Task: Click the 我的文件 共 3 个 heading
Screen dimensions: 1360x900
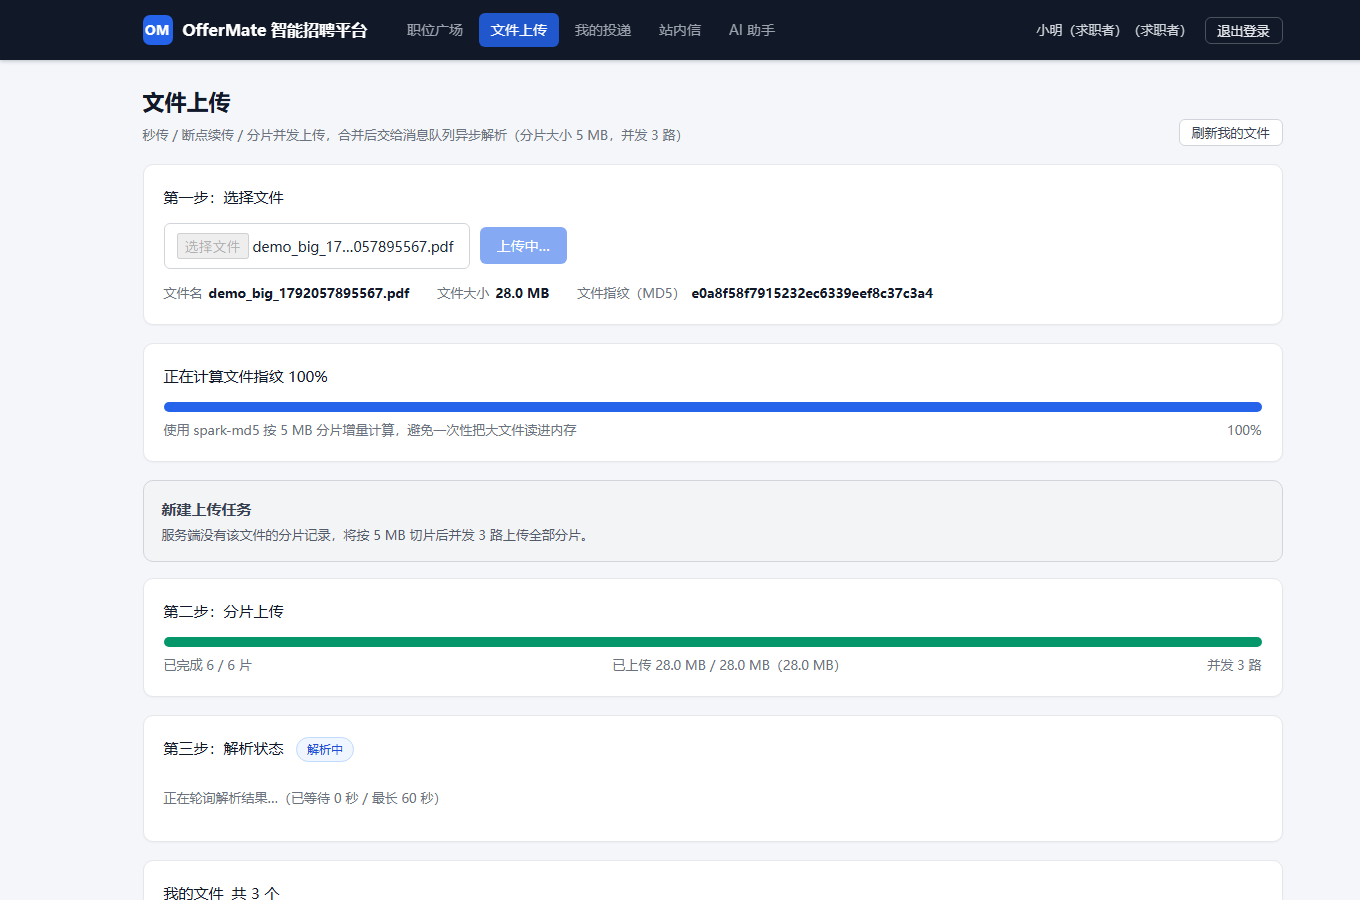Action: (x=222, y=892)
